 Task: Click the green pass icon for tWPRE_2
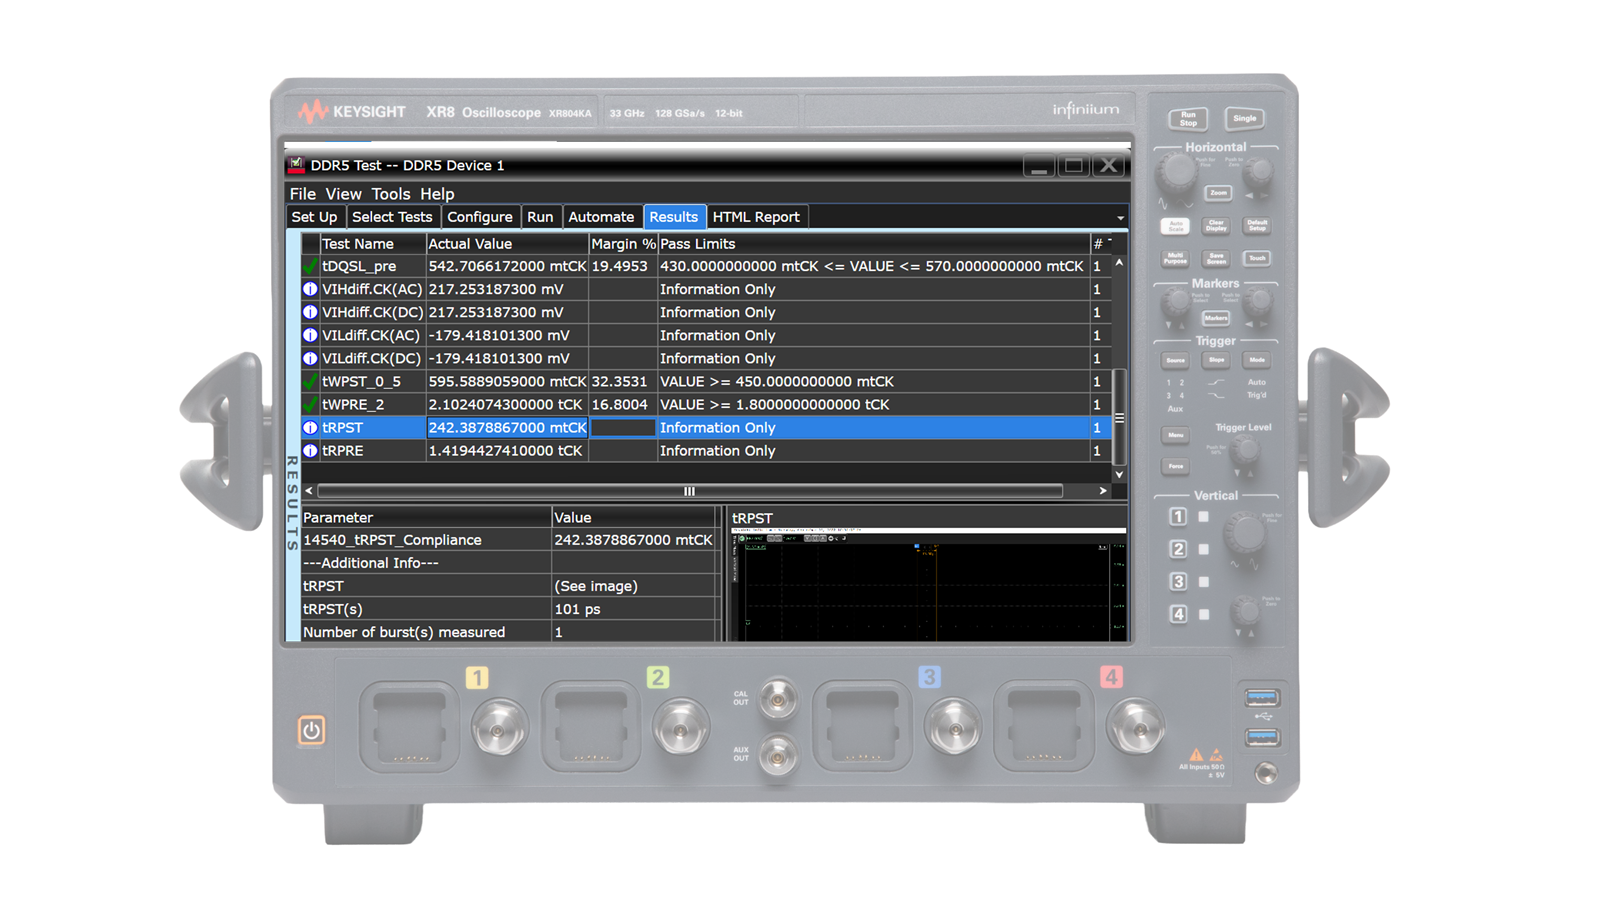(308, 404)
